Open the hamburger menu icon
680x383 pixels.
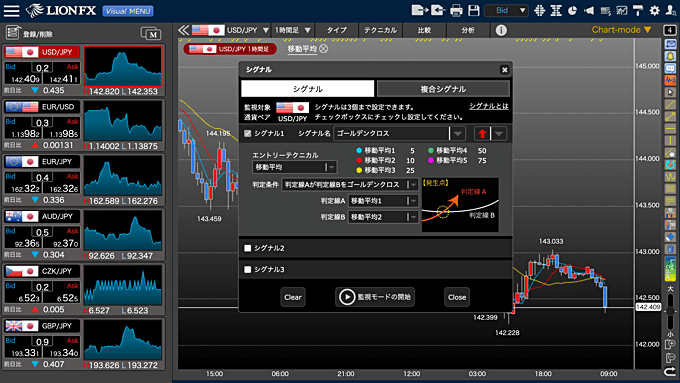11,10
